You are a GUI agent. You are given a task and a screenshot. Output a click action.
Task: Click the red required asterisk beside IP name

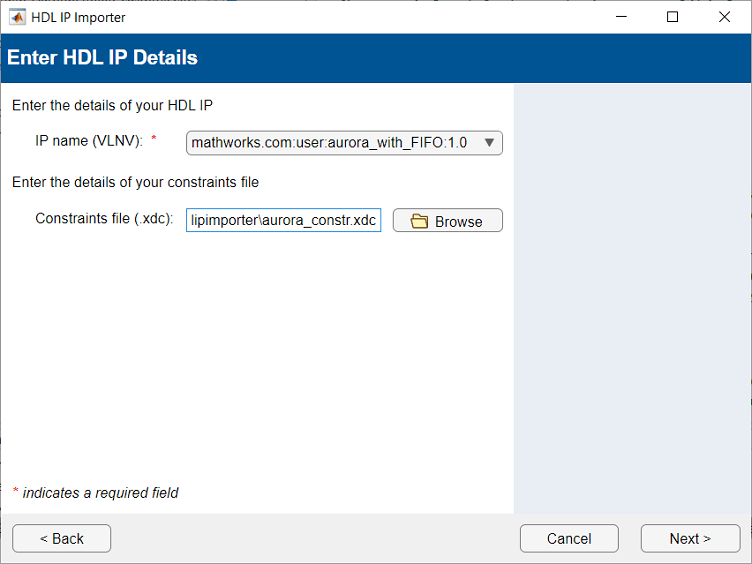[154, 141]
